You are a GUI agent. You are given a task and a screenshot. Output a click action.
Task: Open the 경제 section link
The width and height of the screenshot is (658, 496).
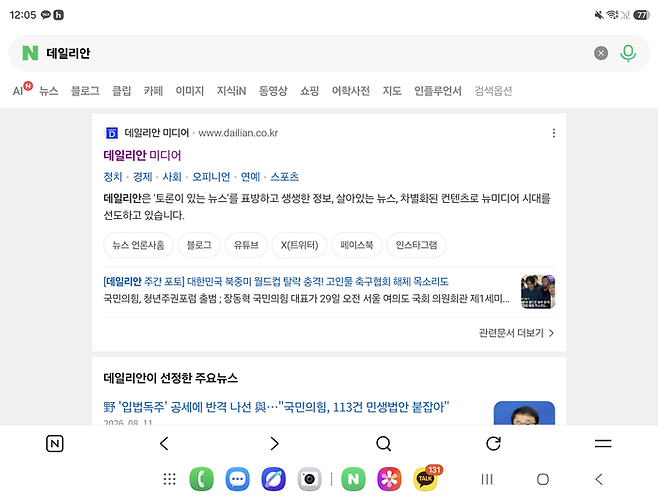click(142, 177)
